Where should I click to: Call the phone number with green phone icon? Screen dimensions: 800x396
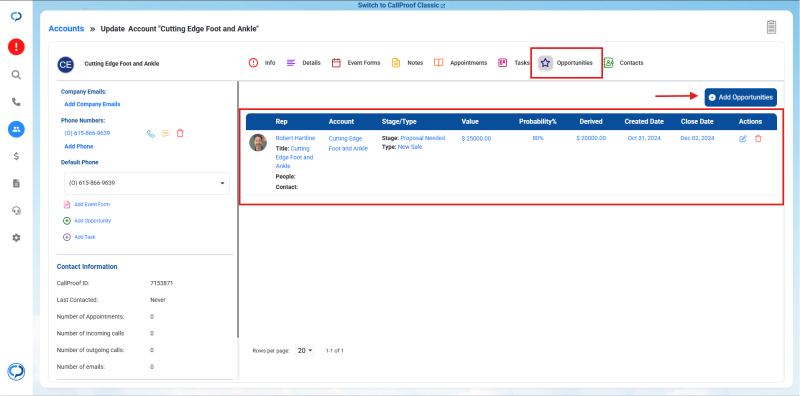(151, 134)
